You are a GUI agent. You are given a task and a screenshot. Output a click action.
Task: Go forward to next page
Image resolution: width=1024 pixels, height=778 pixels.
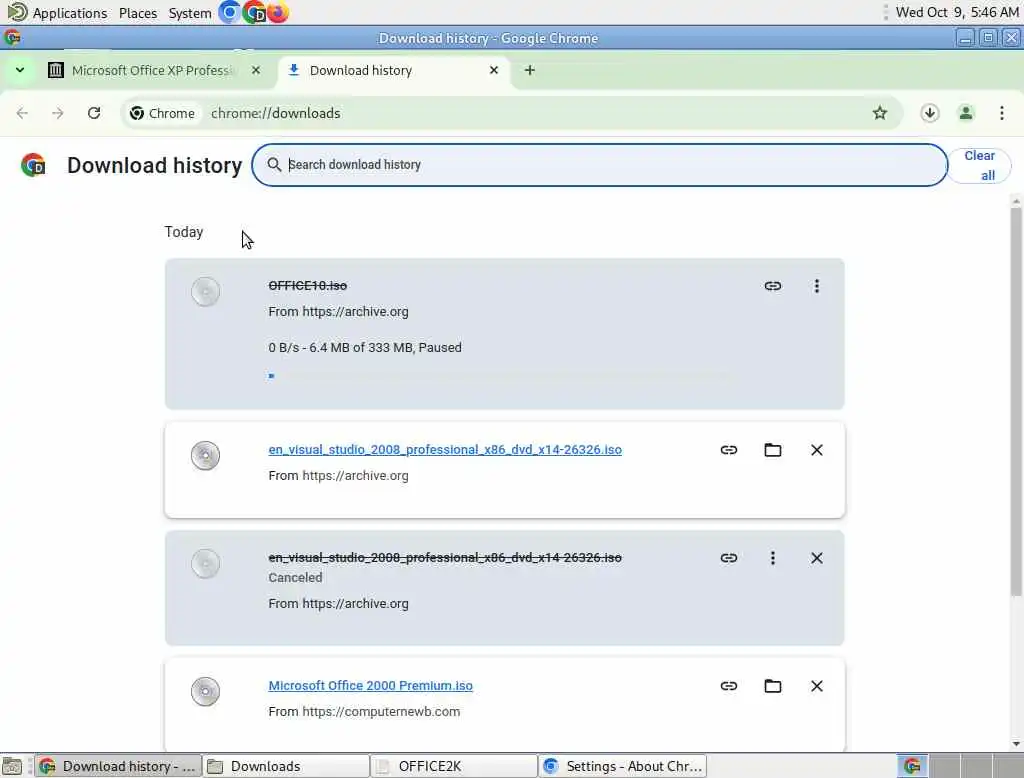point(58,113)
